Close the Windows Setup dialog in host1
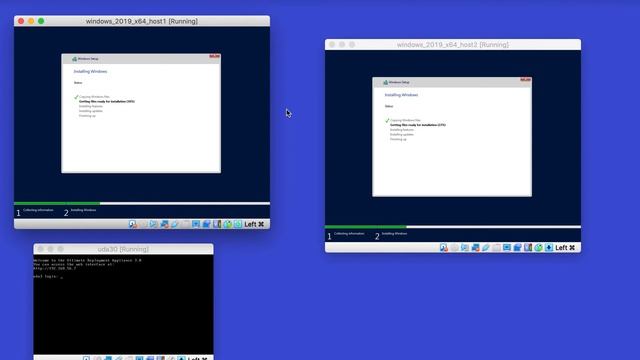Screen dimensions: 640x360 [x=215, y=56]
